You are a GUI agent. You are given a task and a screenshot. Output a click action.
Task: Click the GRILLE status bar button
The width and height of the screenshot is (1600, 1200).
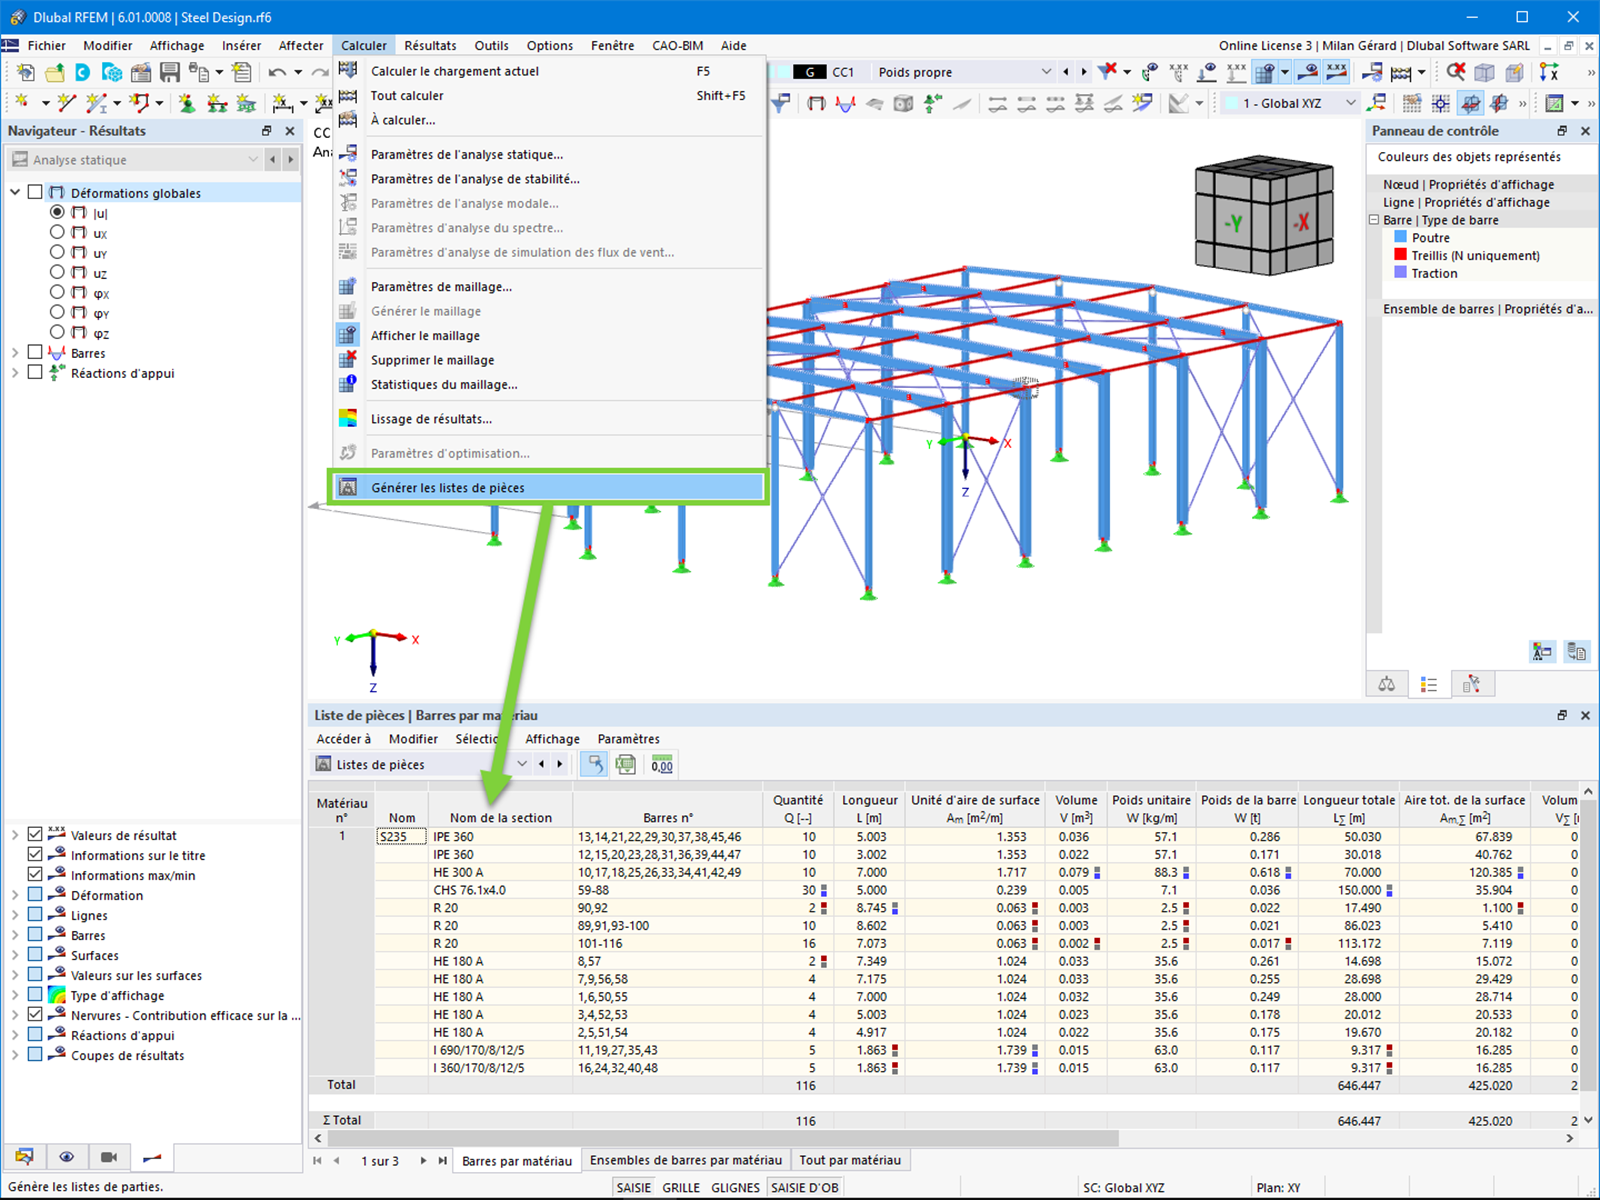681,1188
